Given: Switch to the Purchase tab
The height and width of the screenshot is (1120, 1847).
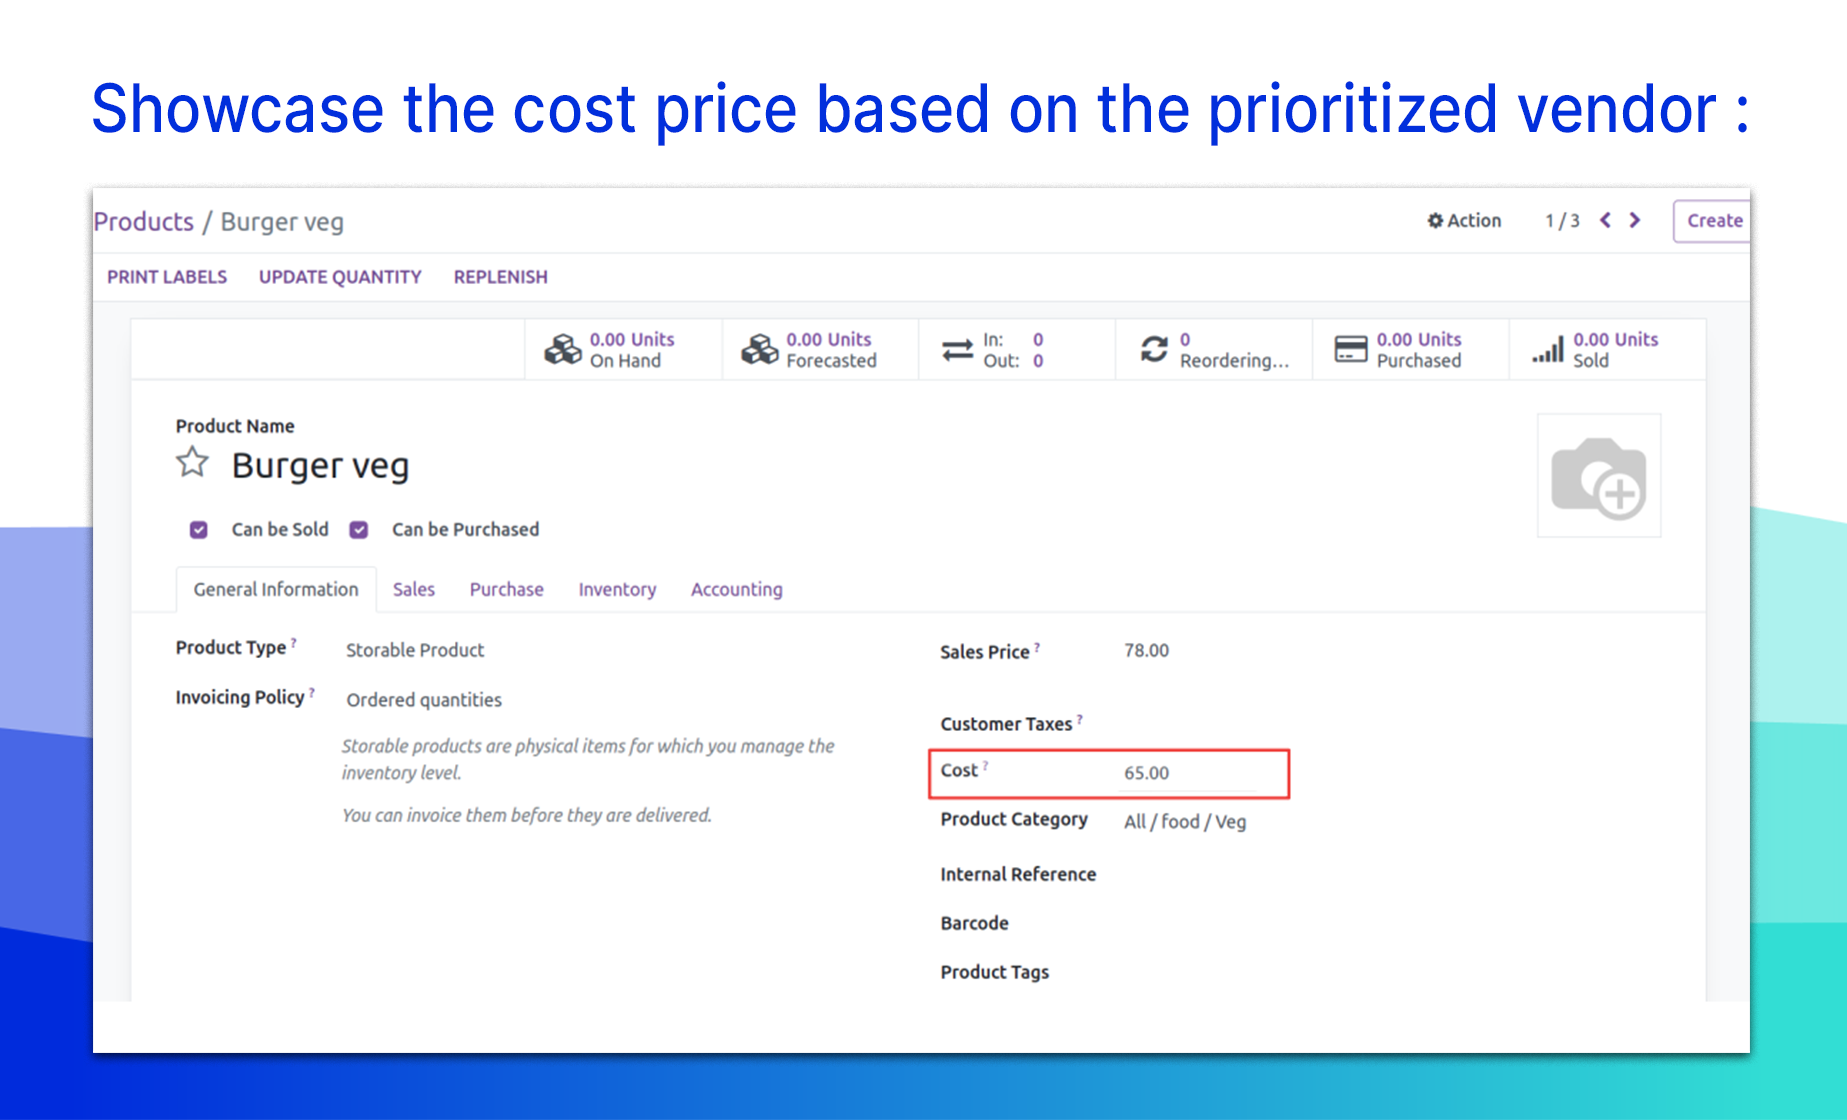Looking at the screenshot, I should point(507,590).
